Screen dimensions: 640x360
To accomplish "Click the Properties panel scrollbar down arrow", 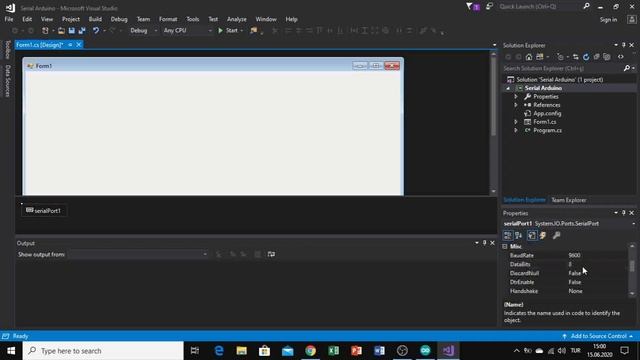I will click(x=632, y=293).
